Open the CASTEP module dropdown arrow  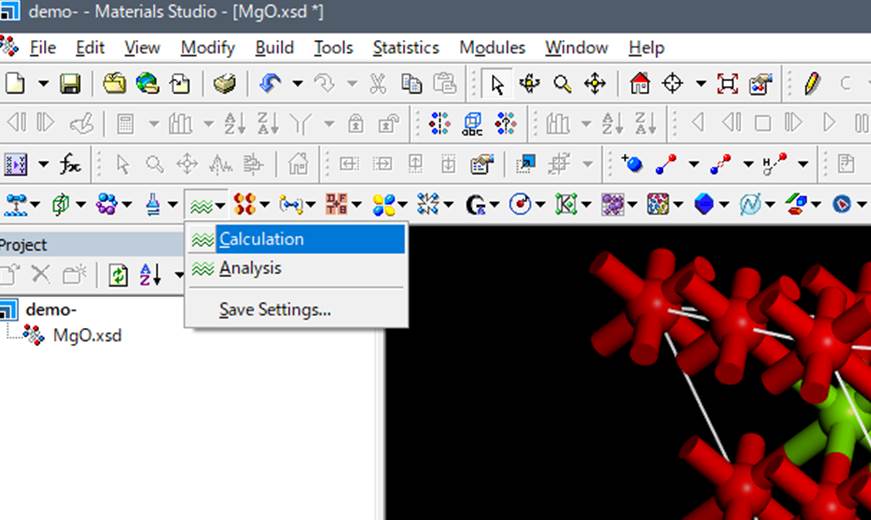pyautogui.click(x=221, y=206)
